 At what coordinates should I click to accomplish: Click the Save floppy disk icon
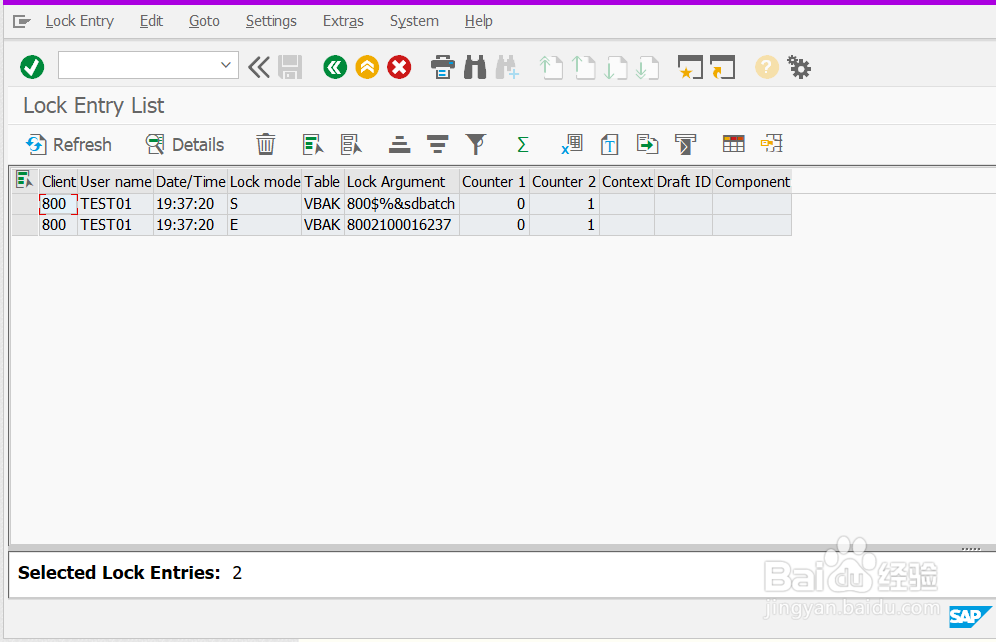[x=290, y=67]
